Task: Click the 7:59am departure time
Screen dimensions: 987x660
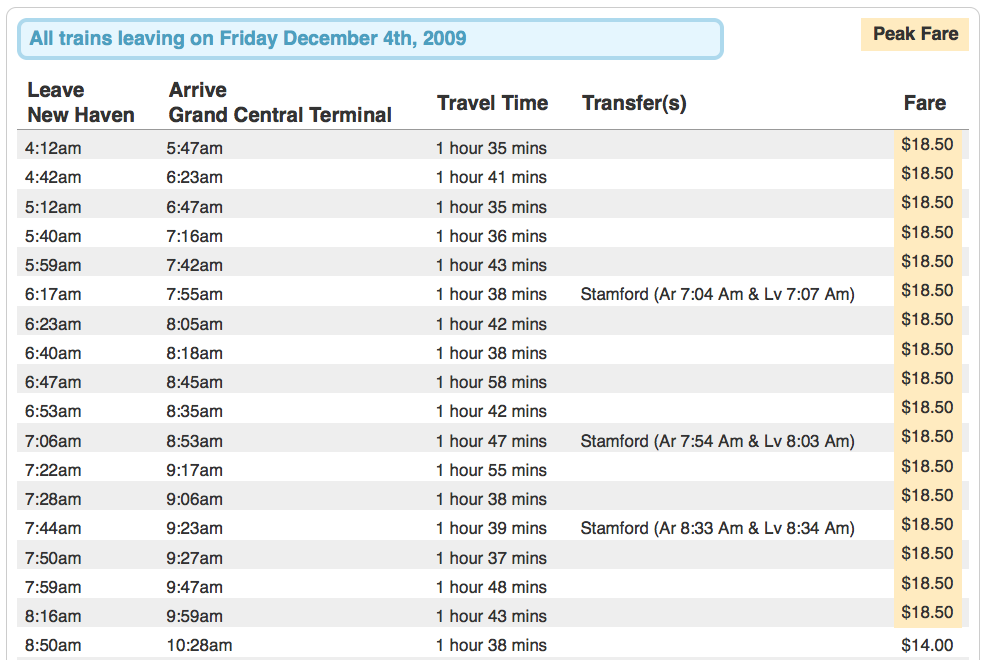Action: [53, 588]
